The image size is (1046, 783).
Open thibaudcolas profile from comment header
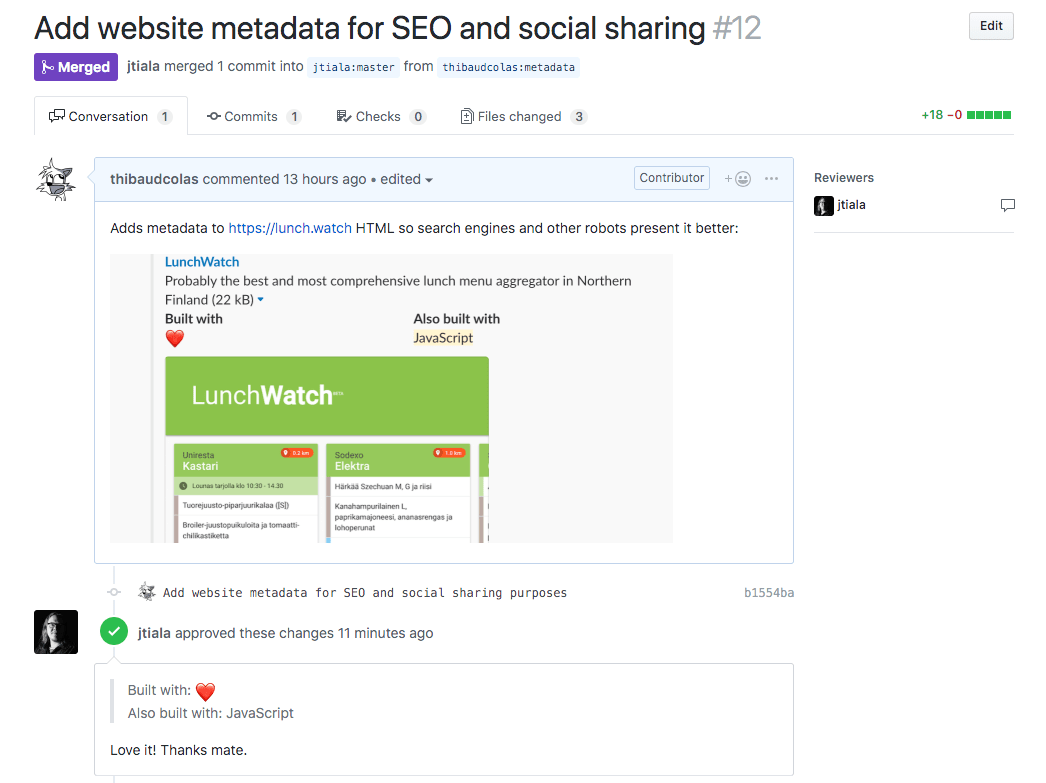pyautogui.click(x=154, y=179)
